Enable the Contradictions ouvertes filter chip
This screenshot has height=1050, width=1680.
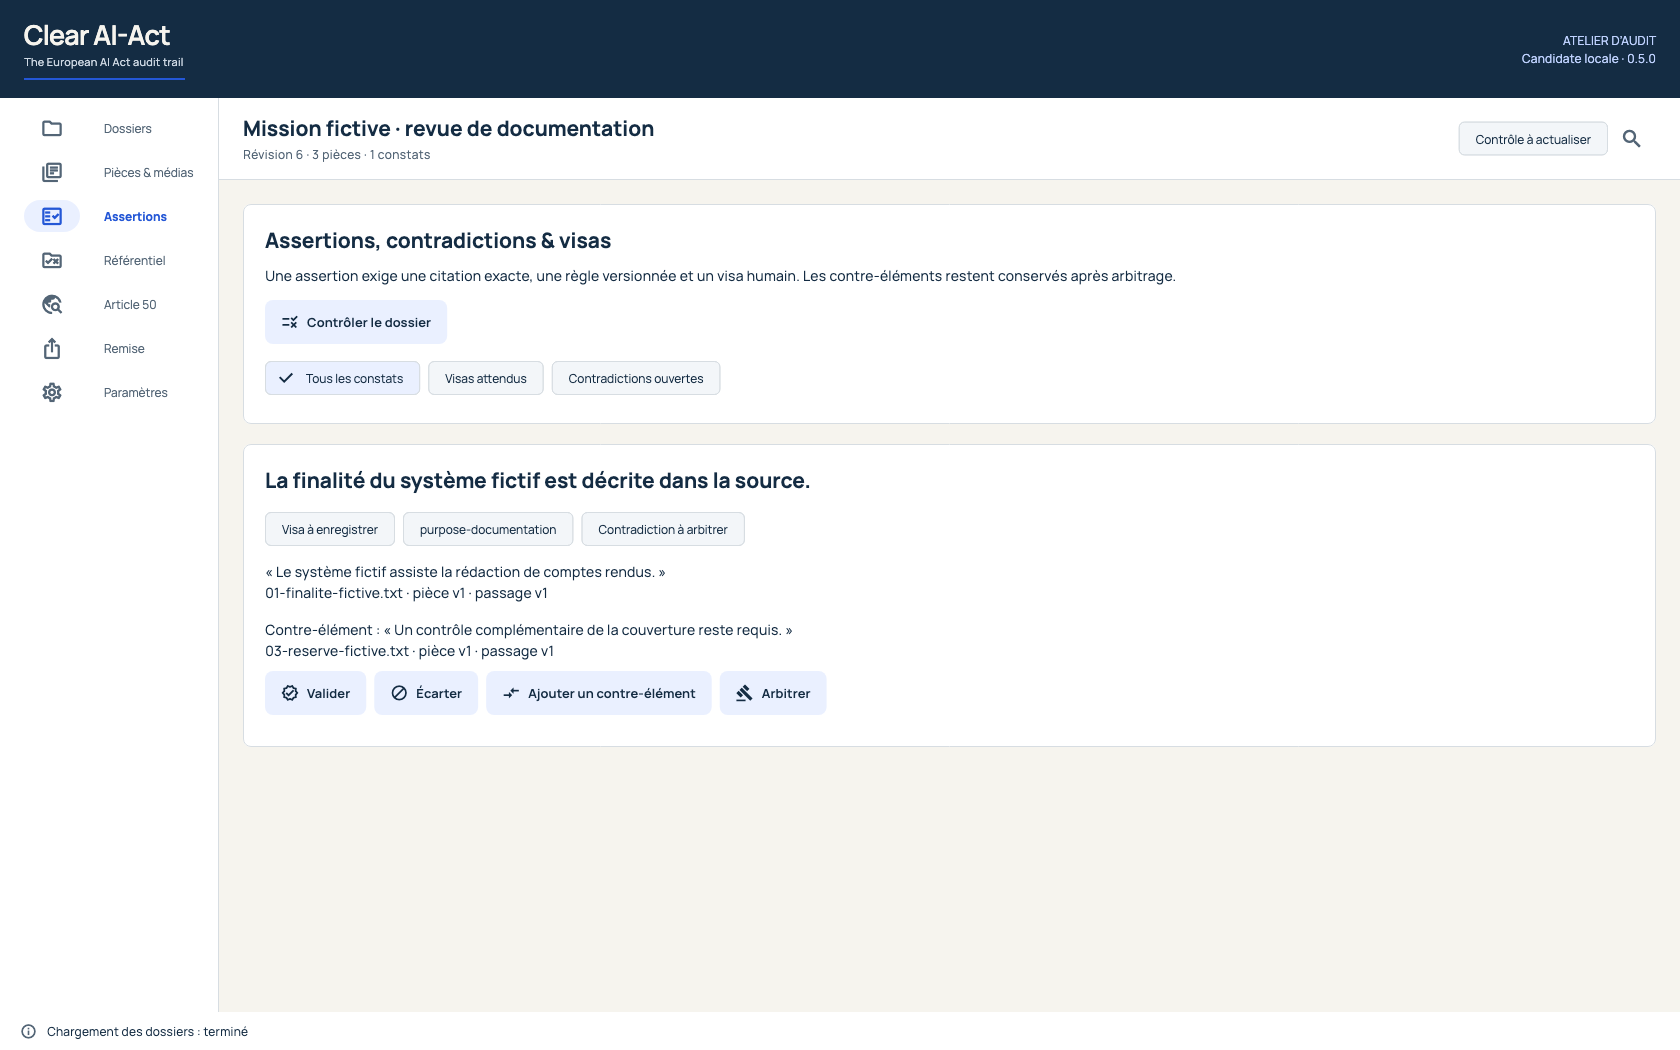[x=636, y=378]
